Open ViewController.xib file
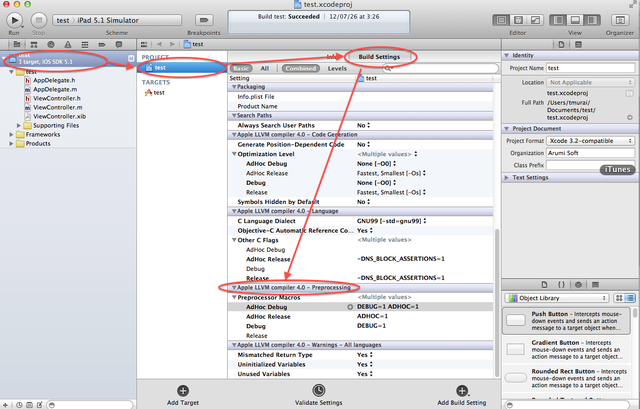The height and width of the screenshot is (409, 640). tap(59, 116)
